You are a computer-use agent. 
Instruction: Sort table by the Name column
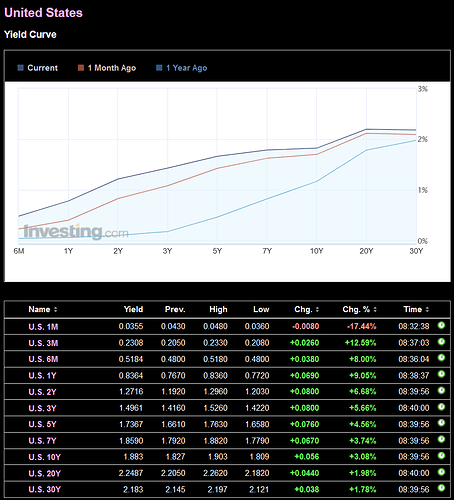43,309
